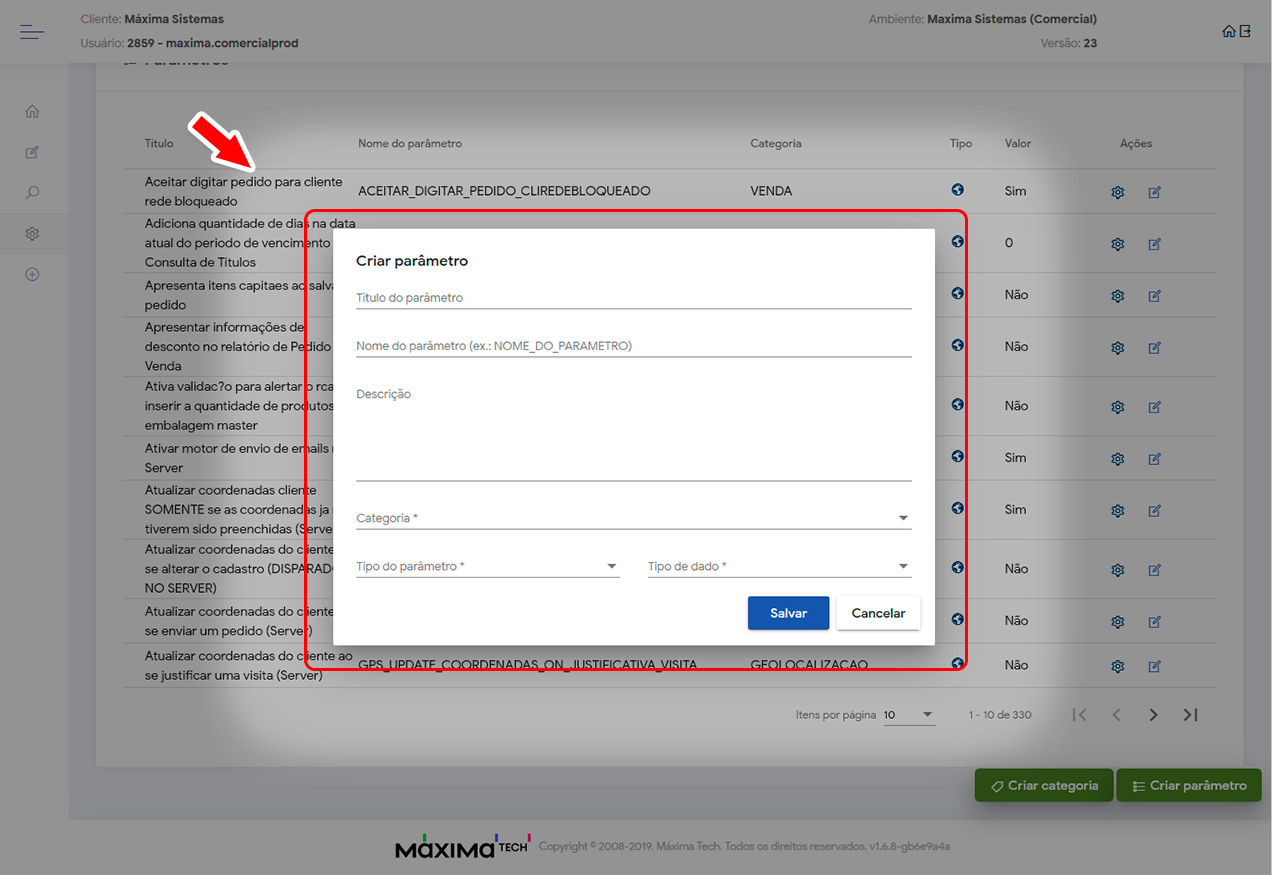Screen dimensions: 1272x875
Task: Edit the se justificar uma visita row
Action: point(1154,667)
